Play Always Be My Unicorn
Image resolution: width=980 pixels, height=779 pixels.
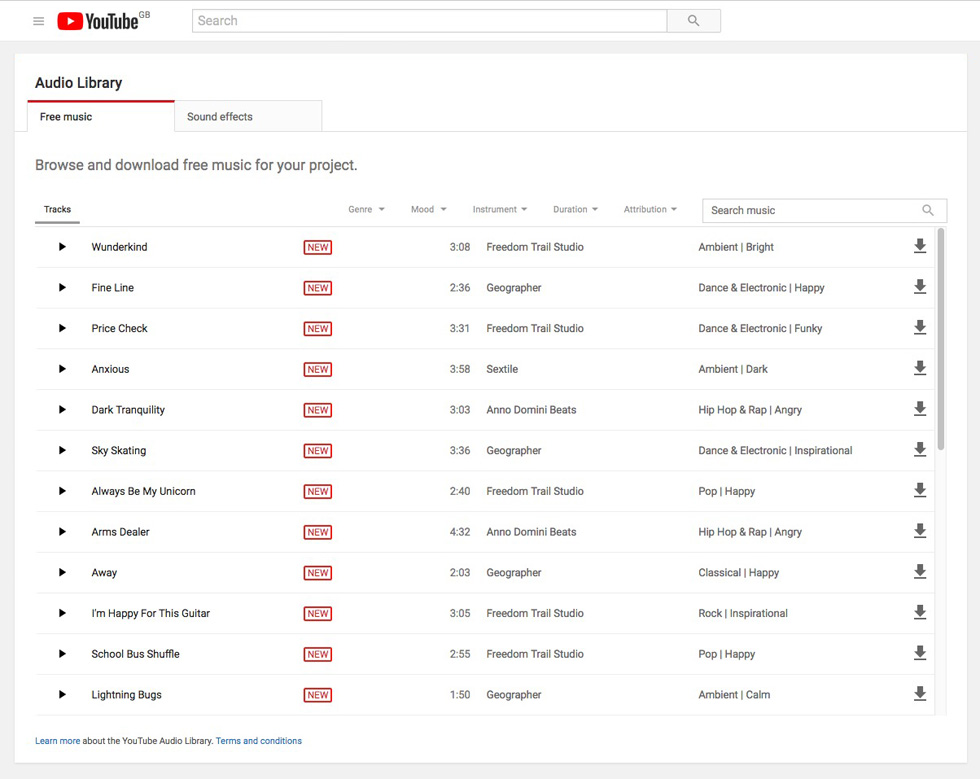click(62, 491)
